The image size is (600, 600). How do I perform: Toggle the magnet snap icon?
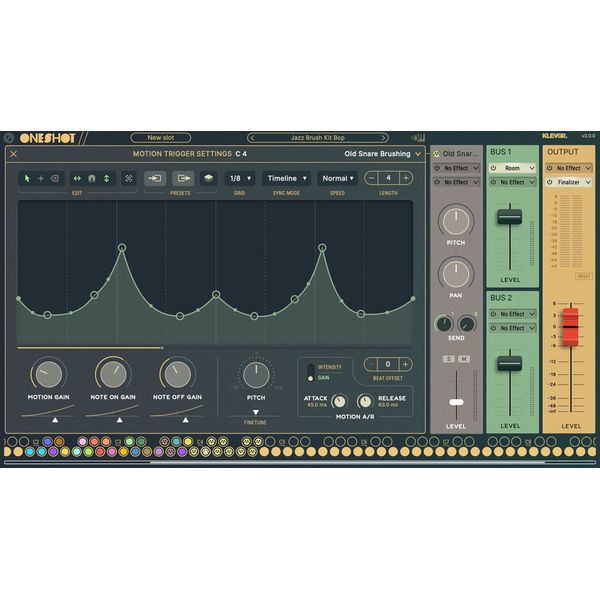[91, 178]
